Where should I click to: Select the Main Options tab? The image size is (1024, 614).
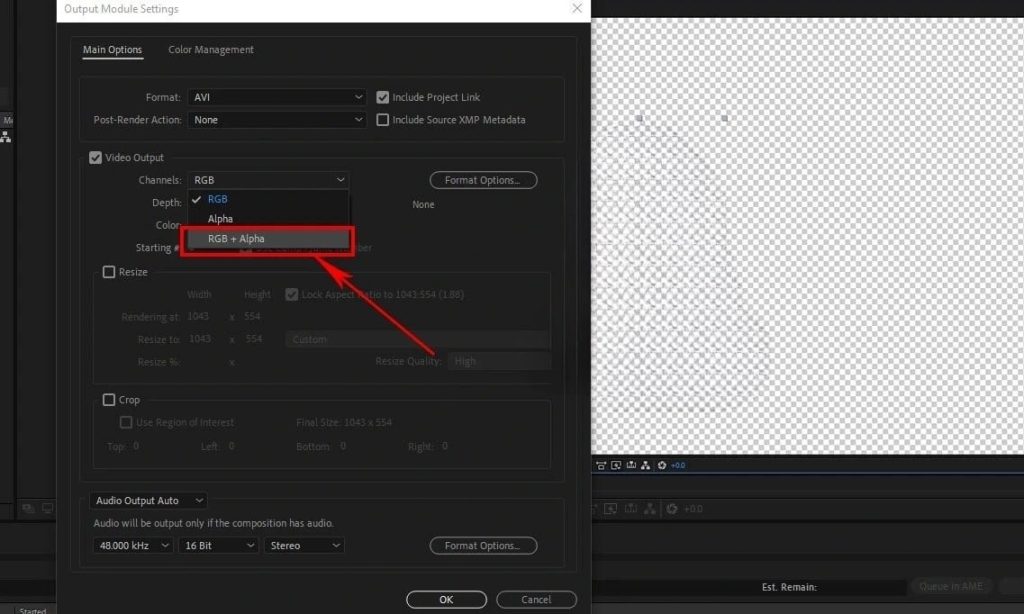pos(112,49)
